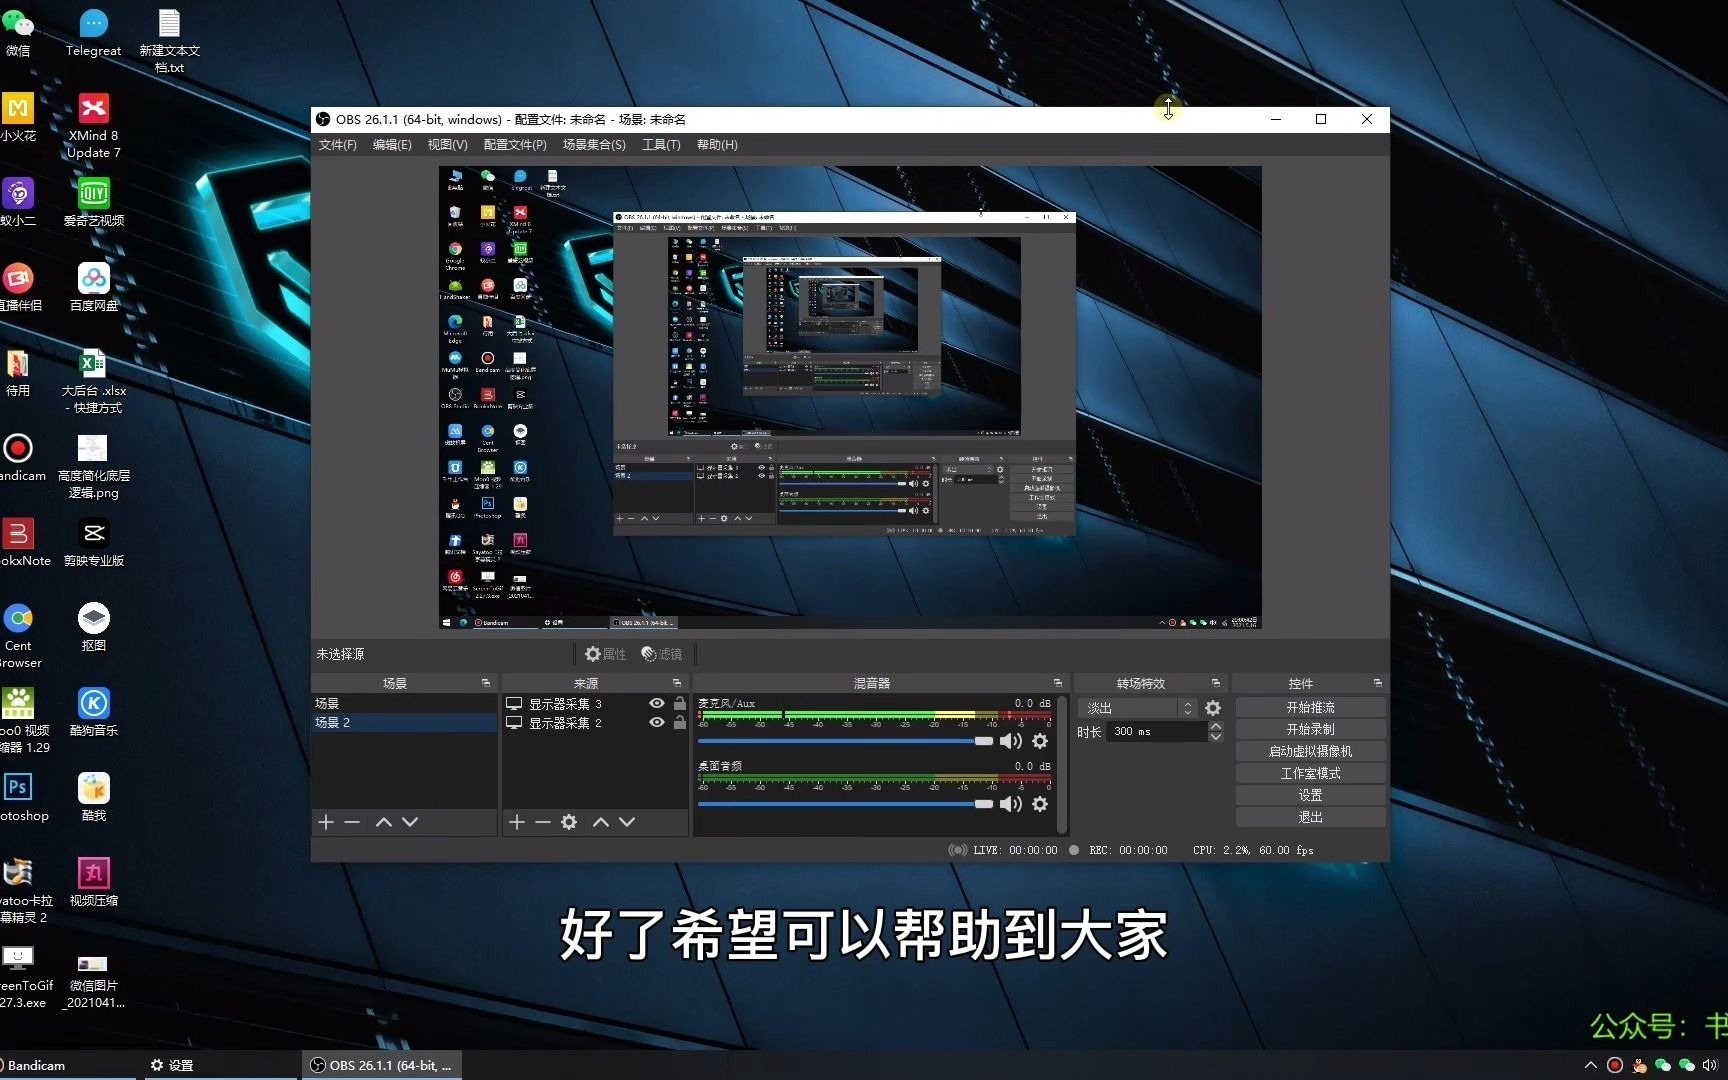The image size is (1728, 1080).
Task: Remove the selected scene with minus icon
Action: point(351,821)
